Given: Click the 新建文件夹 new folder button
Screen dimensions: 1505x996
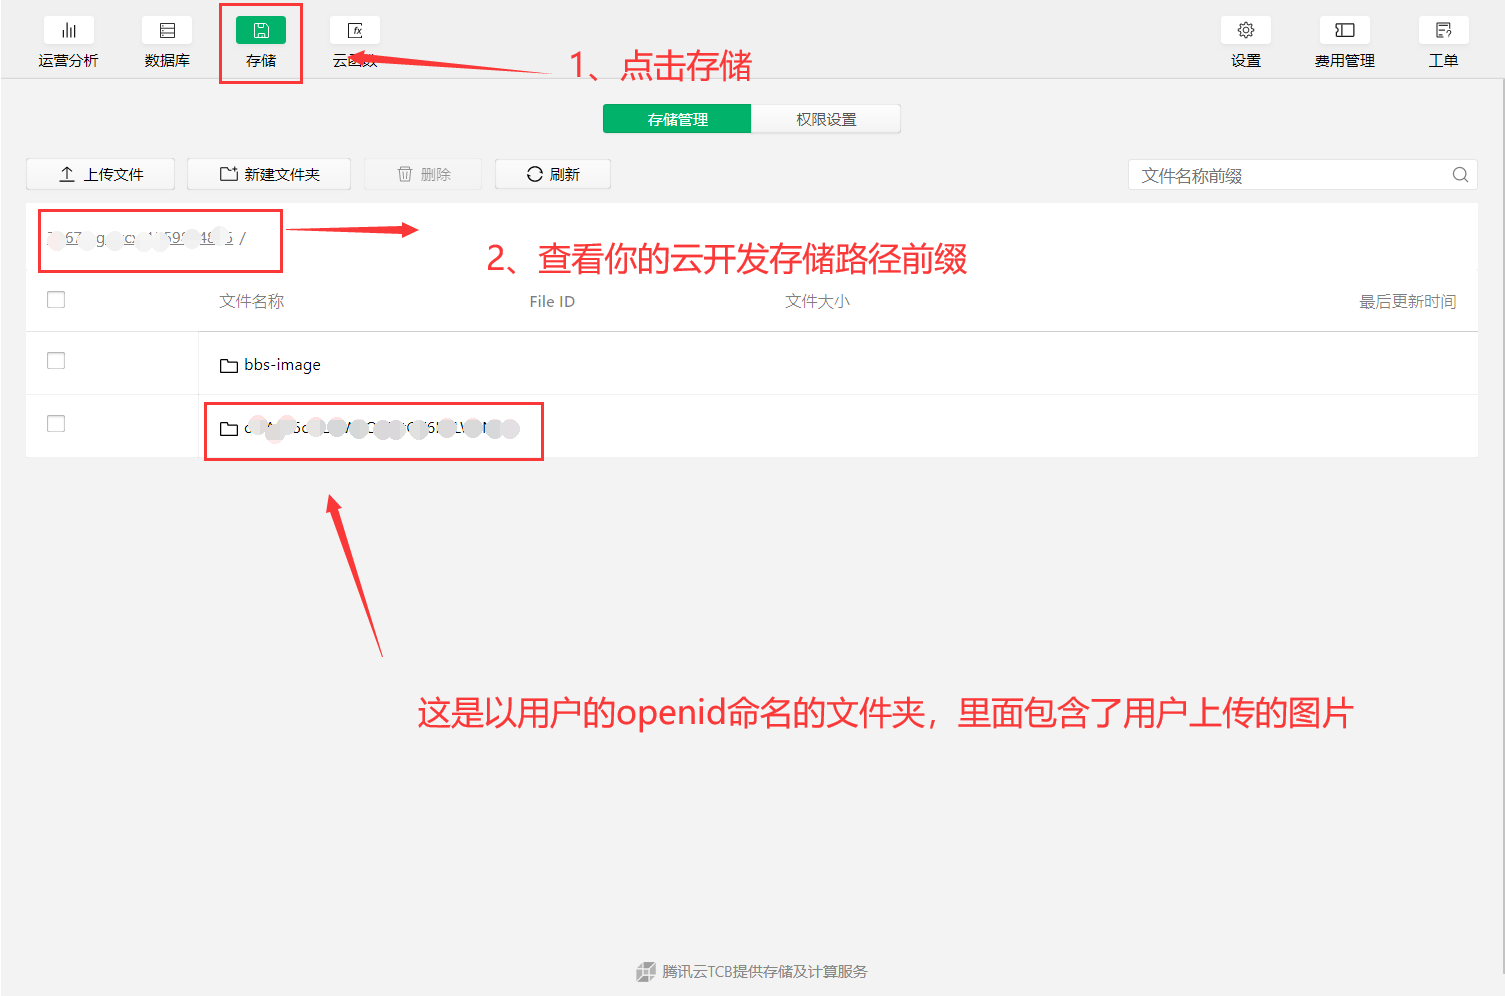Looking at the screenshot, I should pyautogui.click(x=269, y=174).
